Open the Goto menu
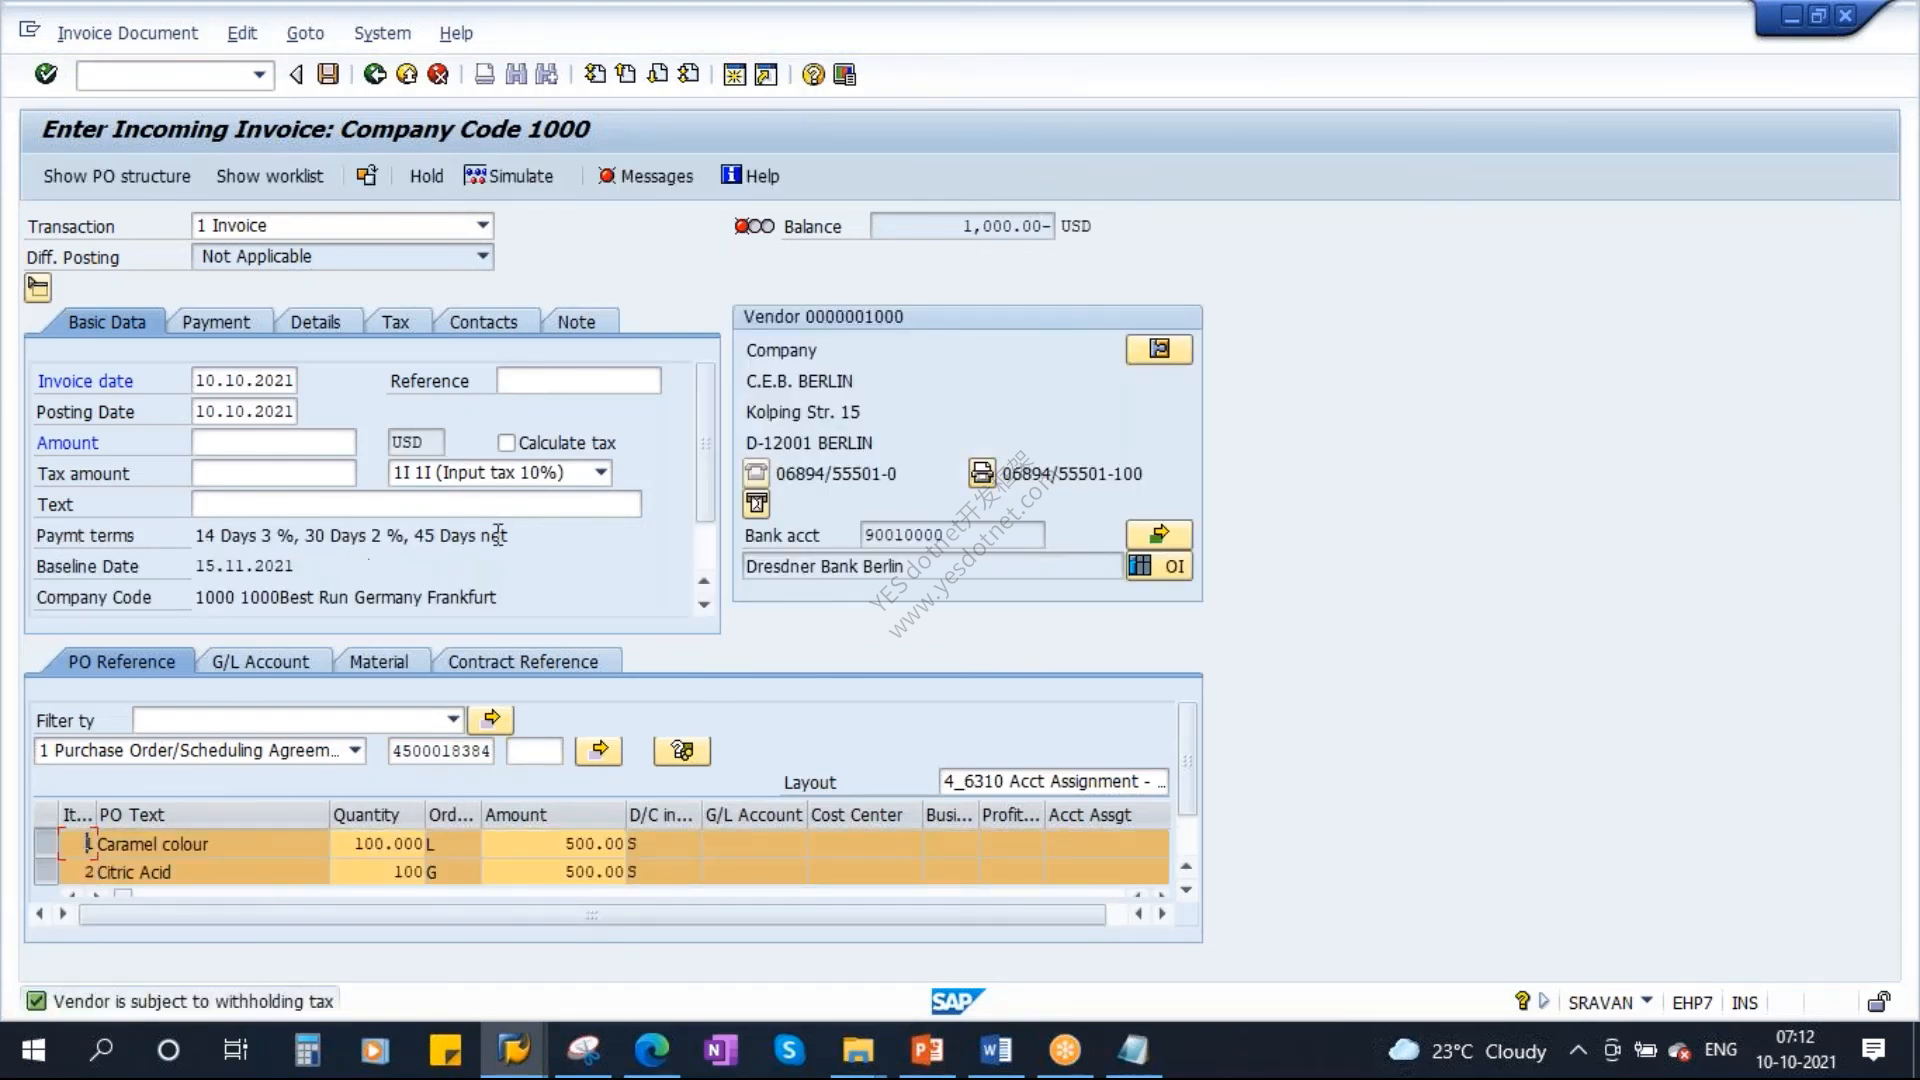The image size is (1920, 1080). coord(305,33)
